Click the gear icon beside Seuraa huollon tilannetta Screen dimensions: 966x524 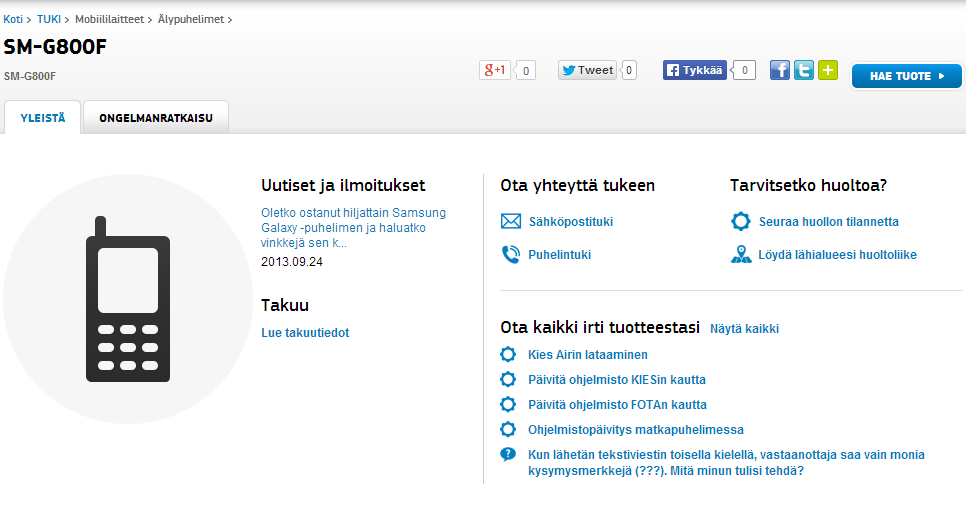[x=741, y=222]
